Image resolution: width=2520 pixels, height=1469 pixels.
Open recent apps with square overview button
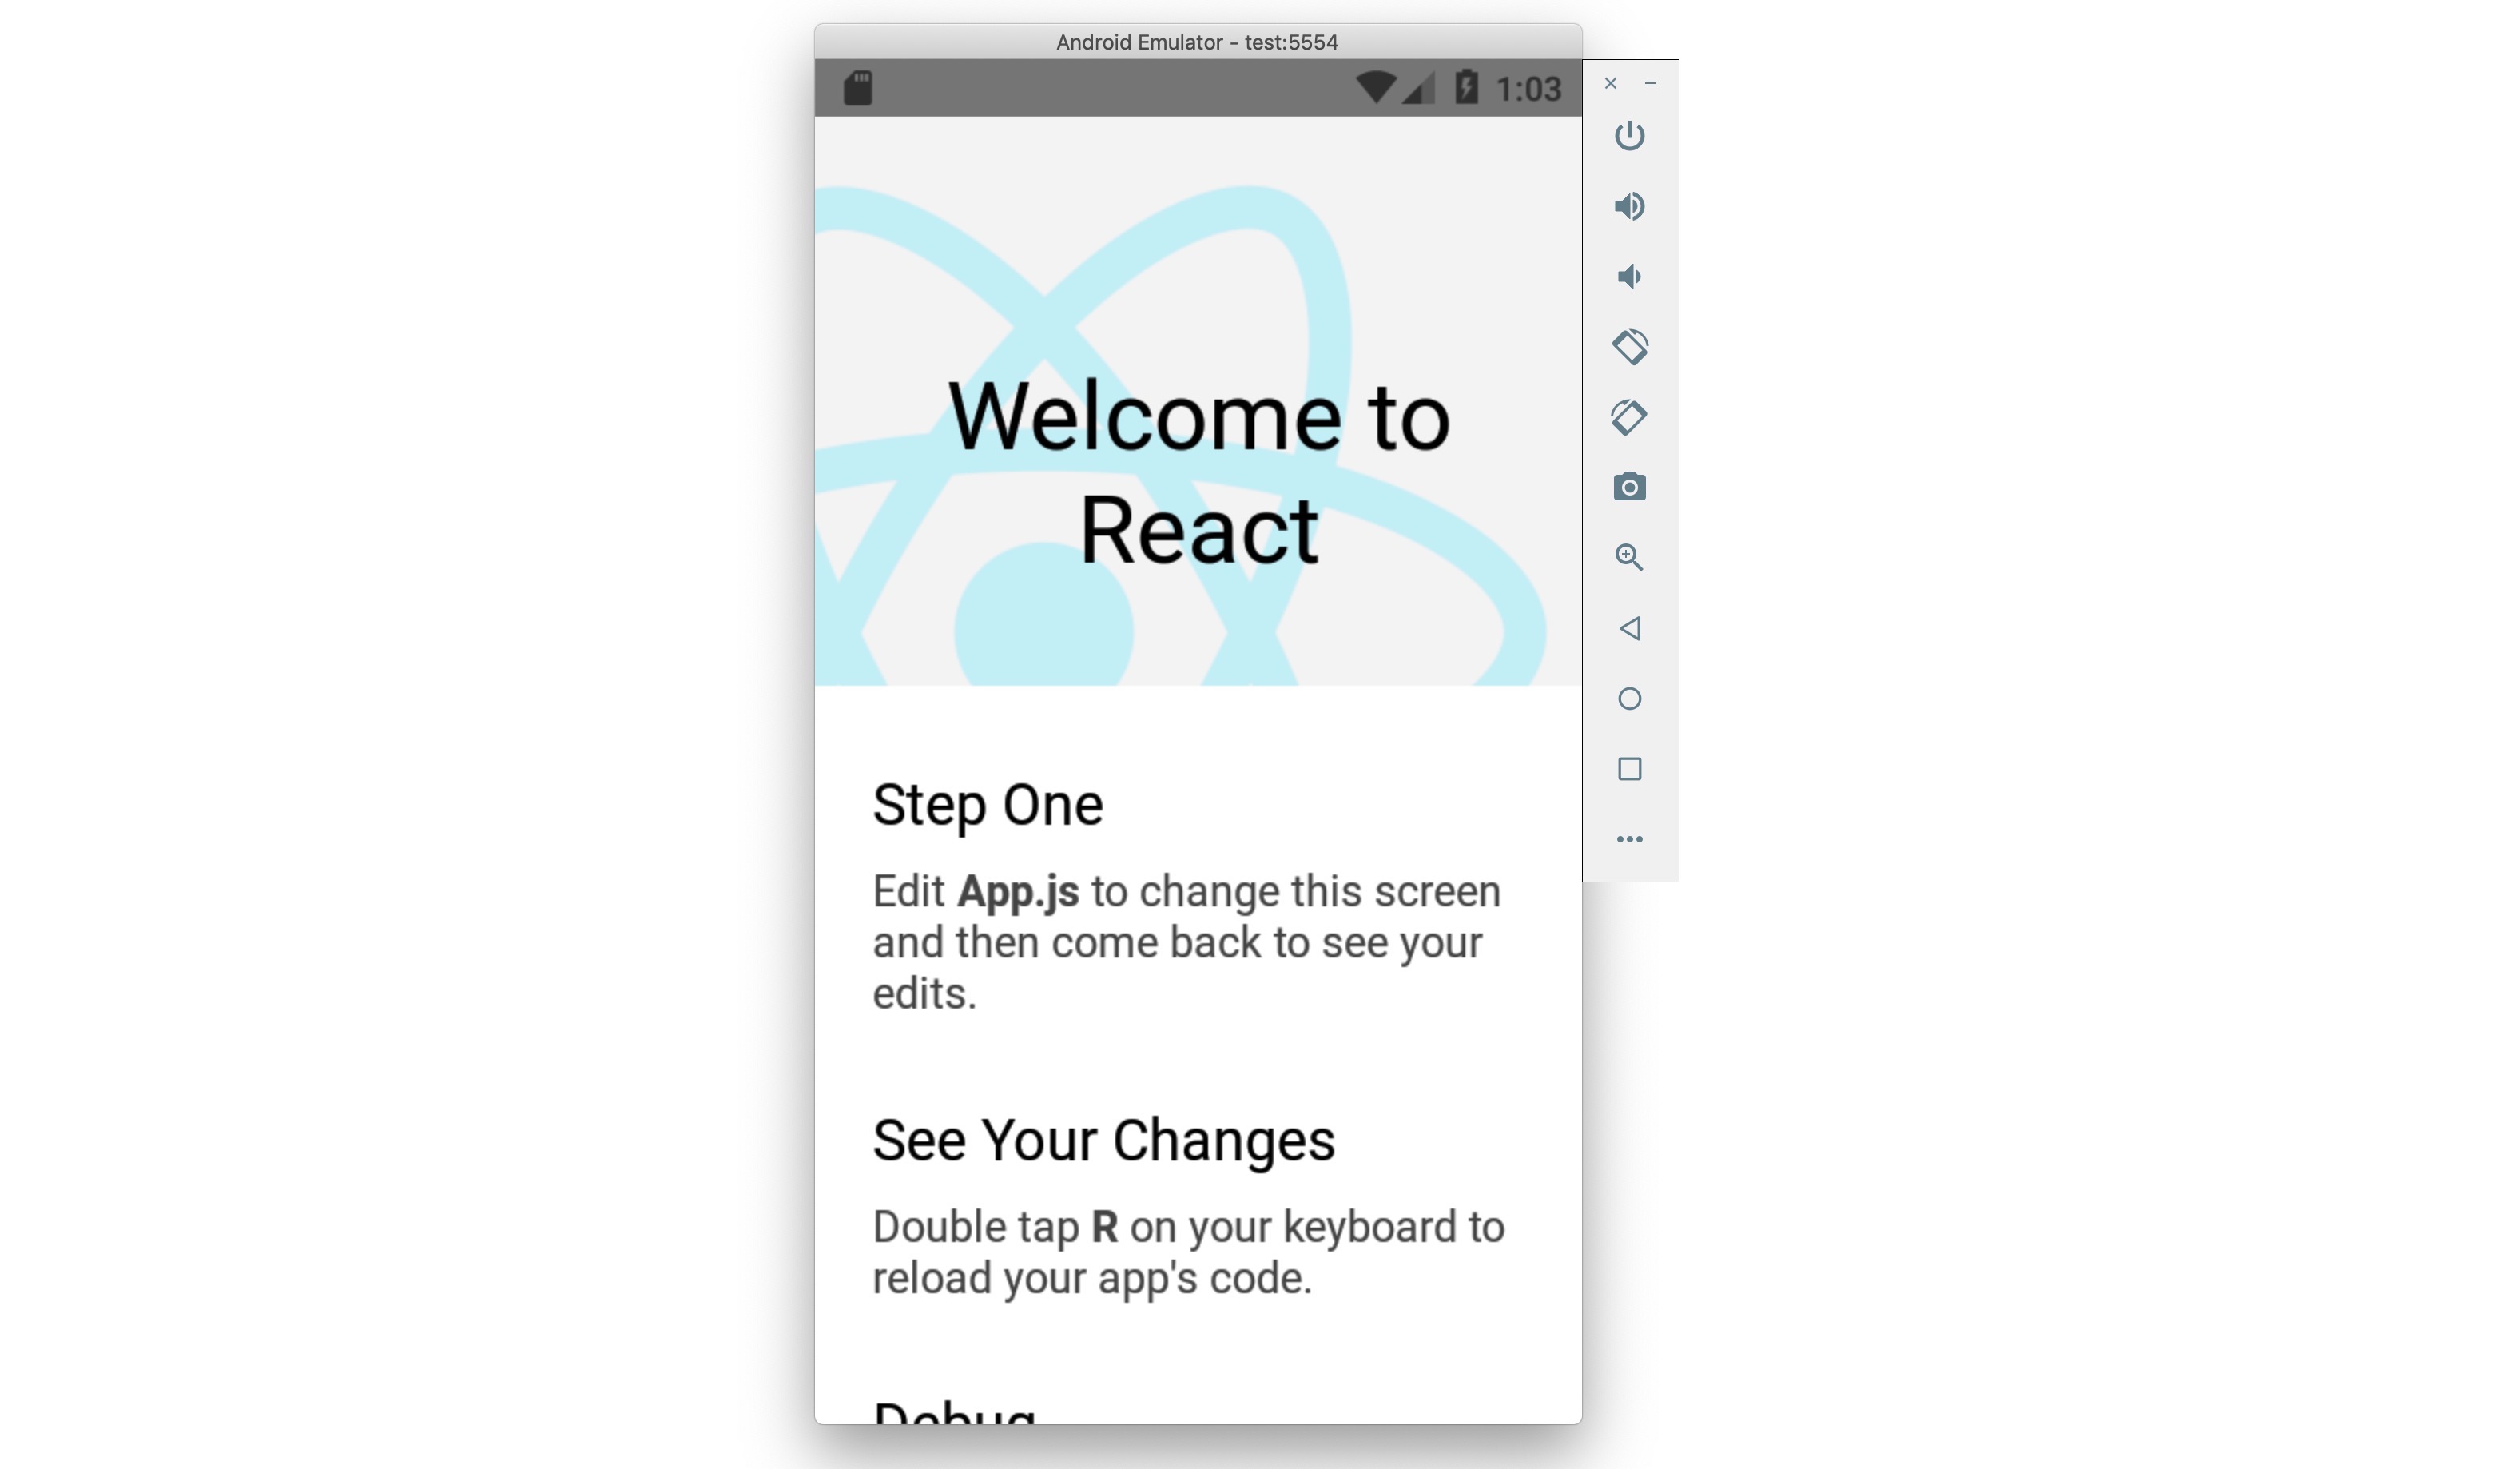1629,769
